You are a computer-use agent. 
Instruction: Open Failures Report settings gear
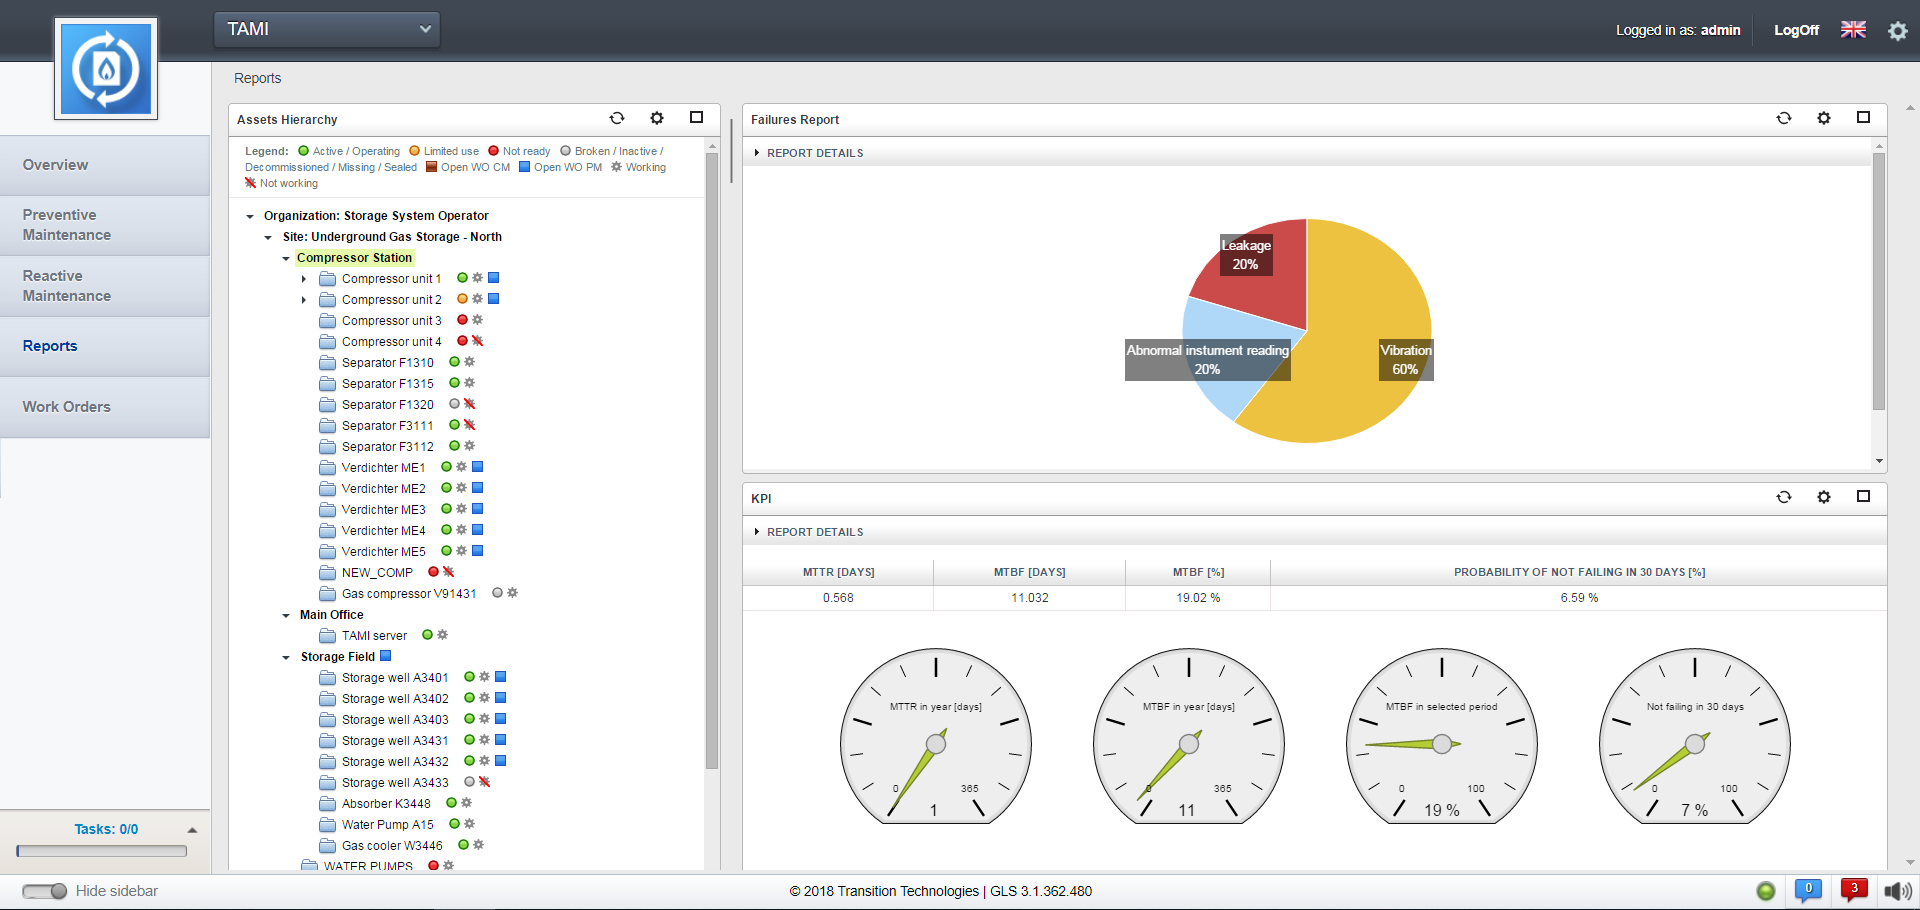1823,118
